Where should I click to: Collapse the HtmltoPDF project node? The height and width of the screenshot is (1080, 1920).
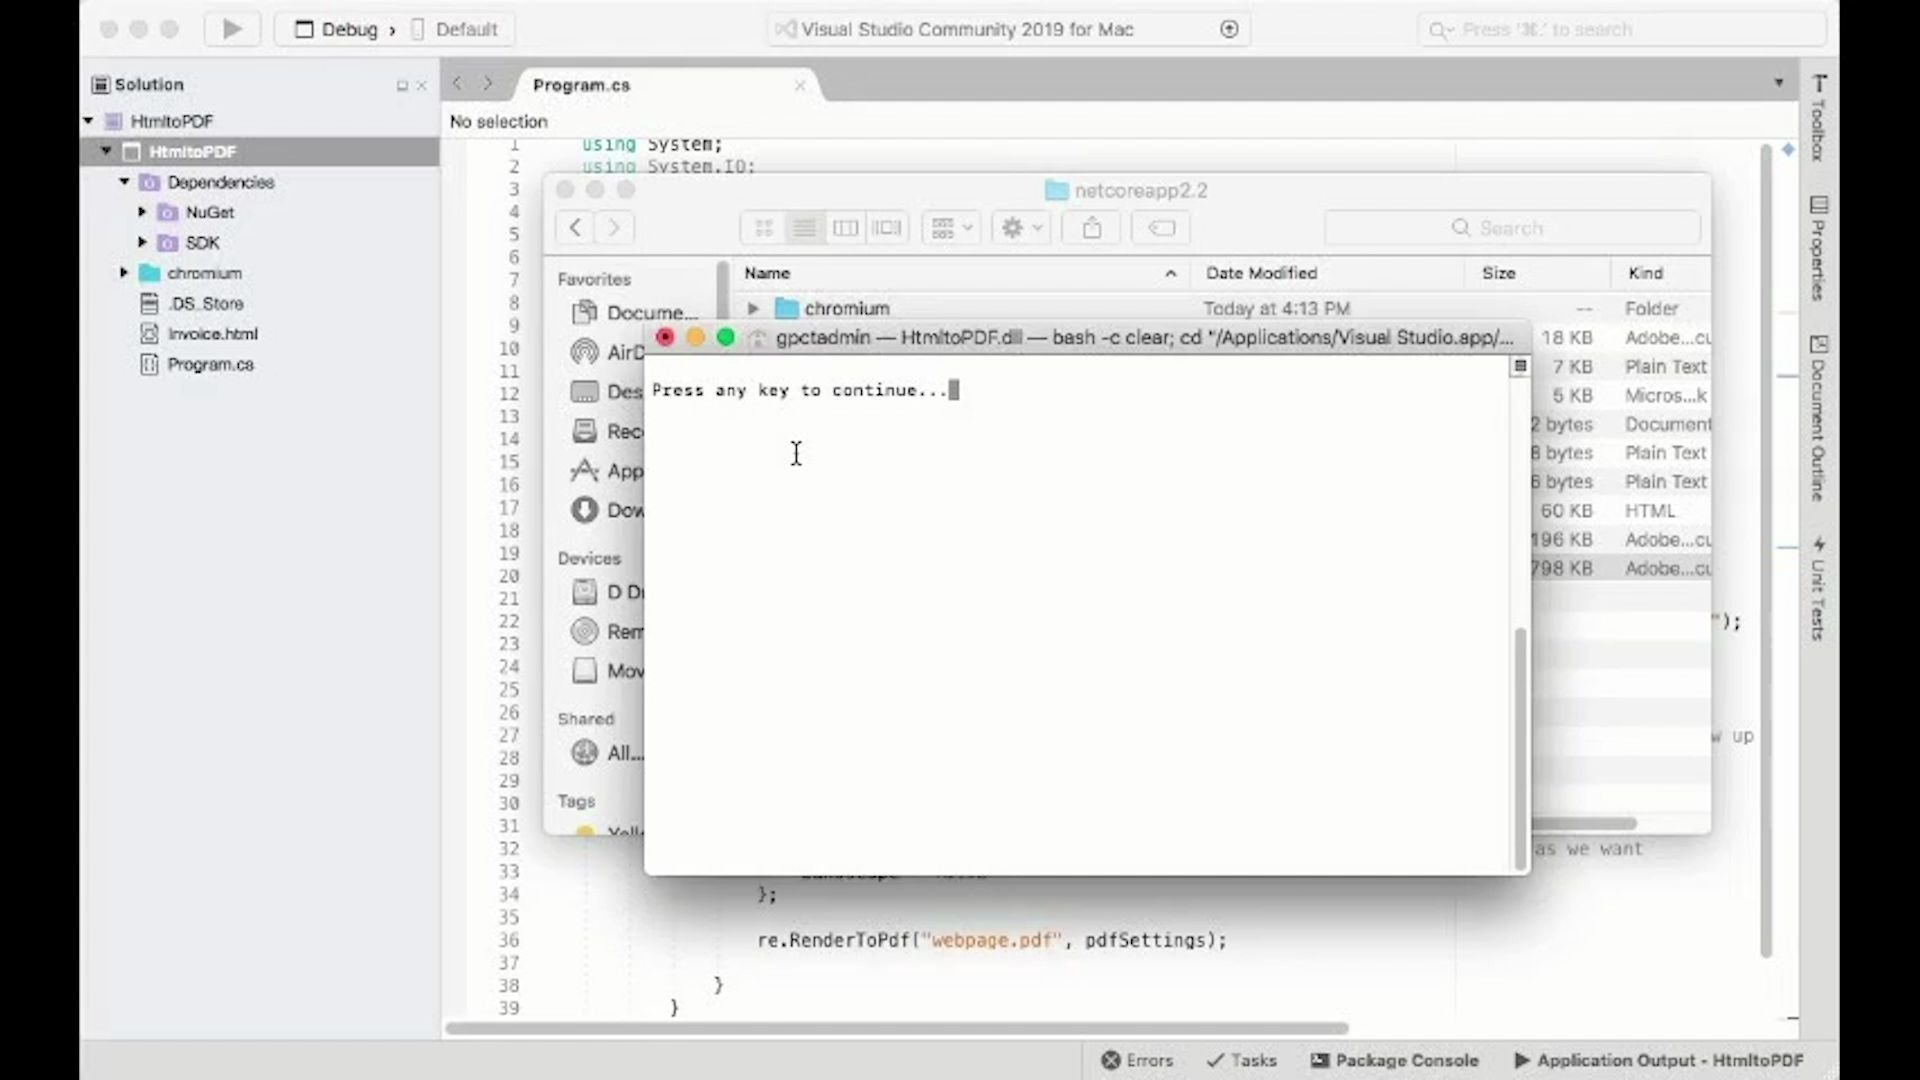click(106, 151)
